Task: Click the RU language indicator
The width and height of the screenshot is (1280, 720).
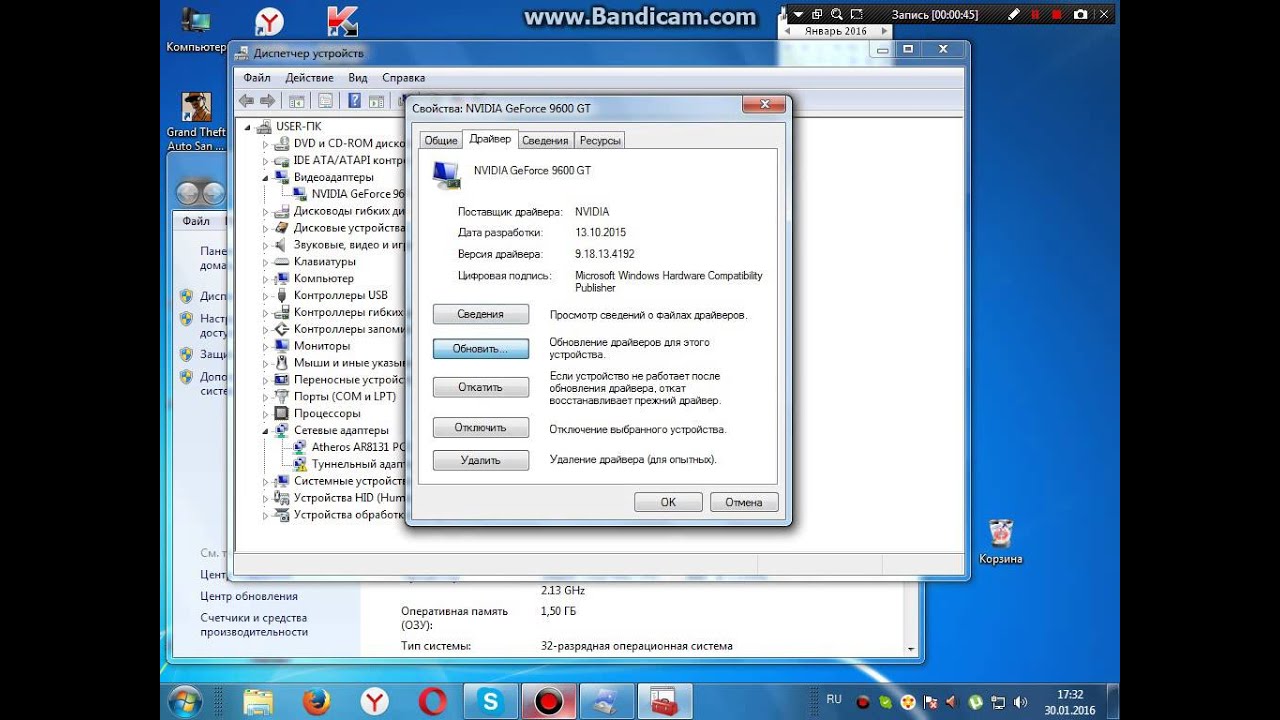Action: [834, 699]
